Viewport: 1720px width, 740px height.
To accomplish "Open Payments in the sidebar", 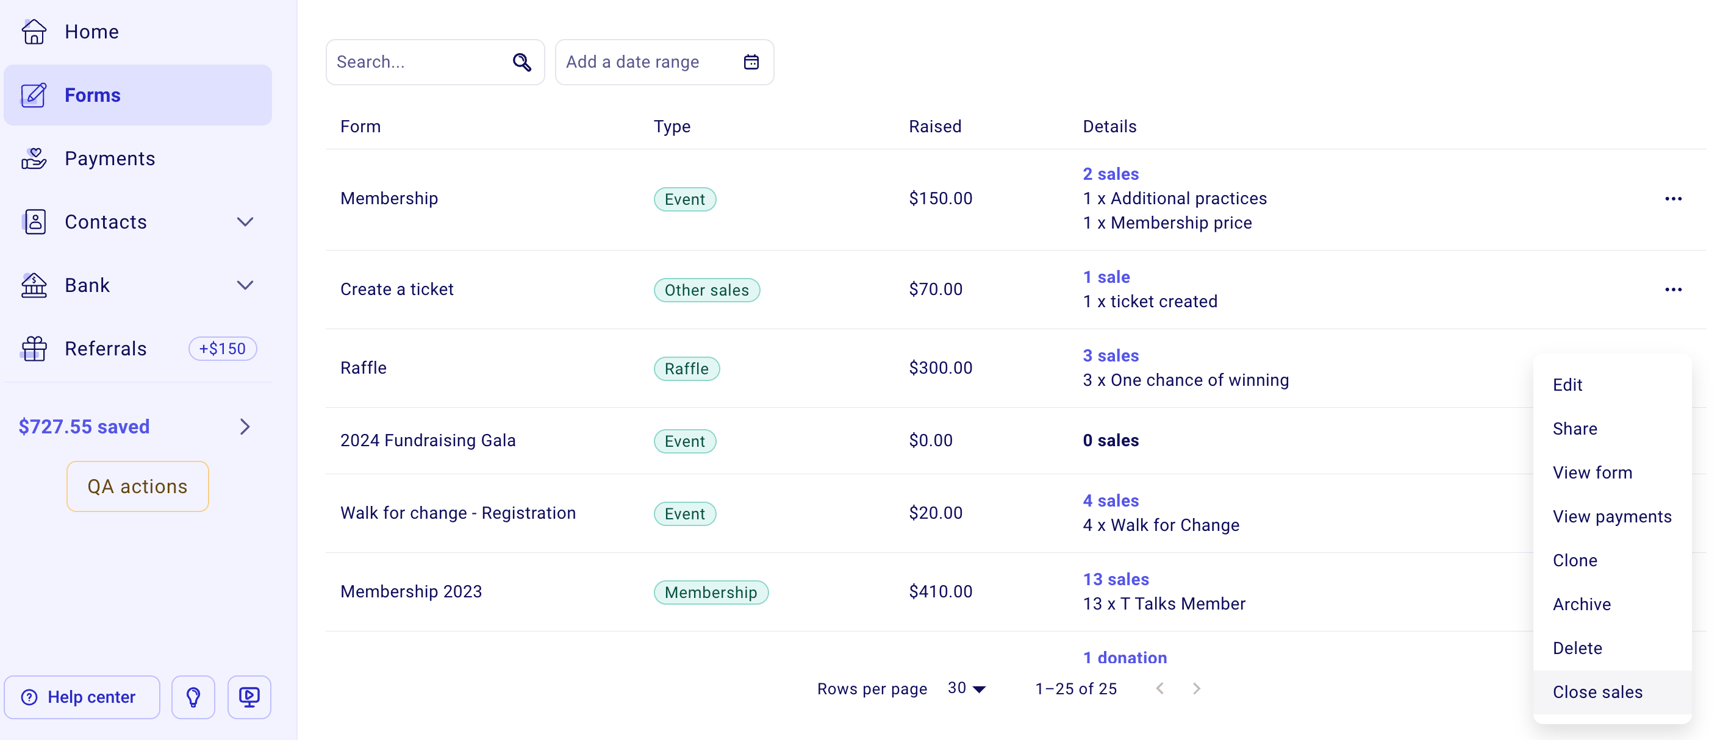I will click(x=110, y=159).
